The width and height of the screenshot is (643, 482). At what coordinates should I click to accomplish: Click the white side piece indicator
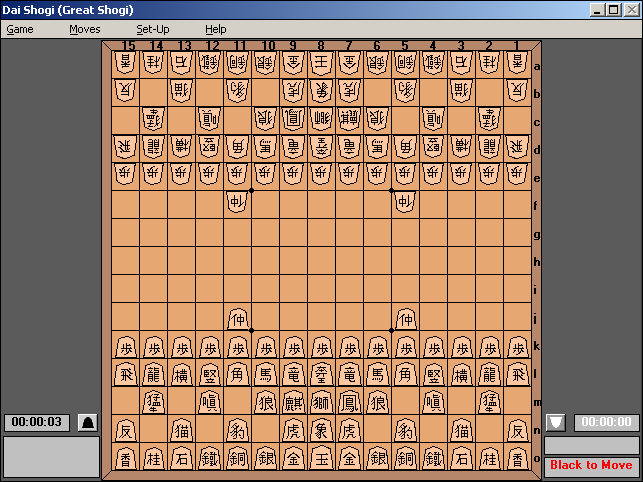(x=556, y=422)
